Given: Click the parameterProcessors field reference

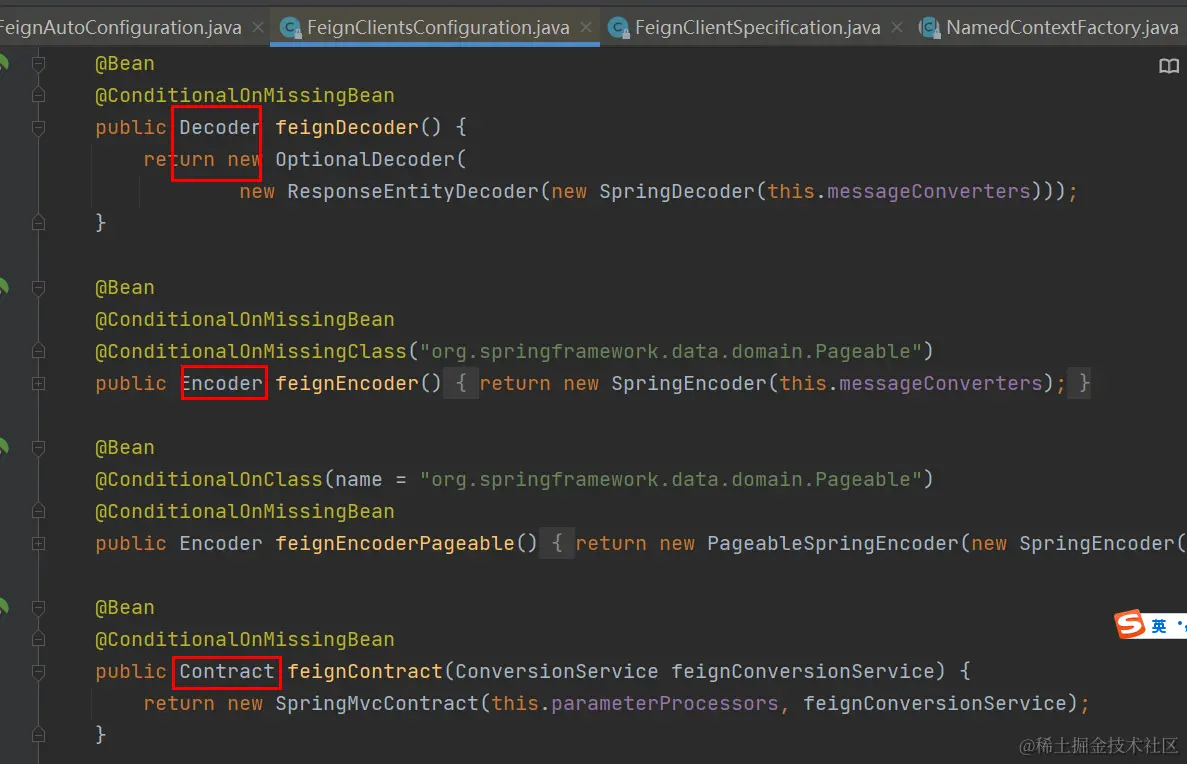Looking at the screenshot, I should coord(665,703).
